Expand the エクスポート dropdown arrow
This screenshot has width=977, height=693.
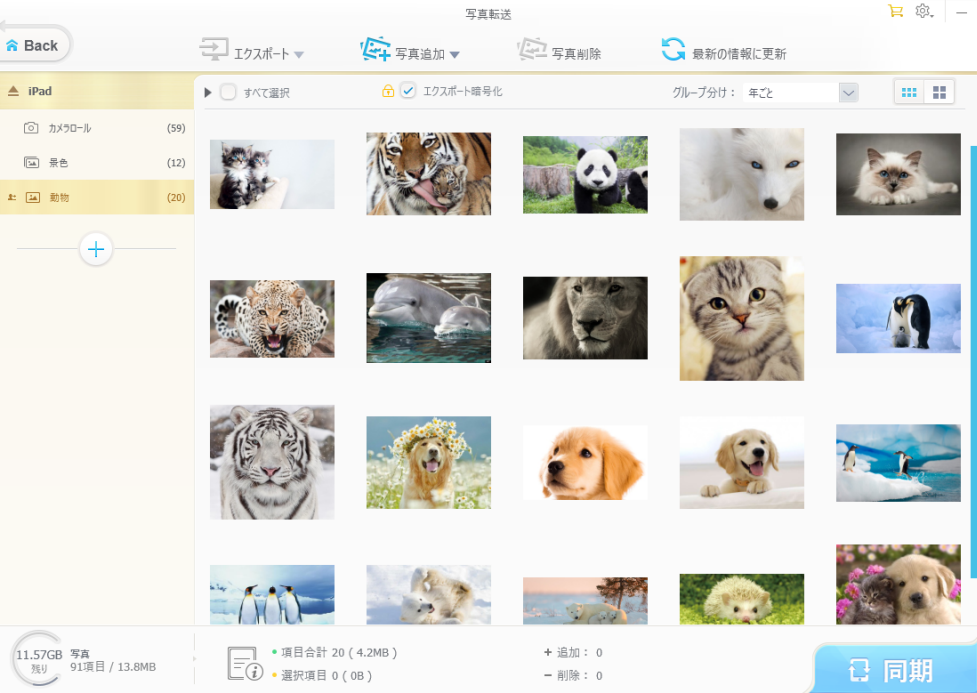pyautogui.click(x=299, y=55)
